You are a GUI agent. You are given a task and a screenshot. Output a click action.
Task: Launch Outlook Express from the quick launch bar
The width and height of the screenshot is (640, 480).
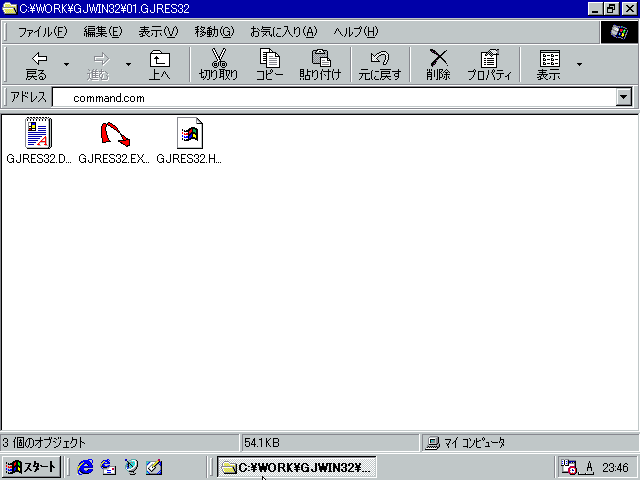[x=109, y=467]
